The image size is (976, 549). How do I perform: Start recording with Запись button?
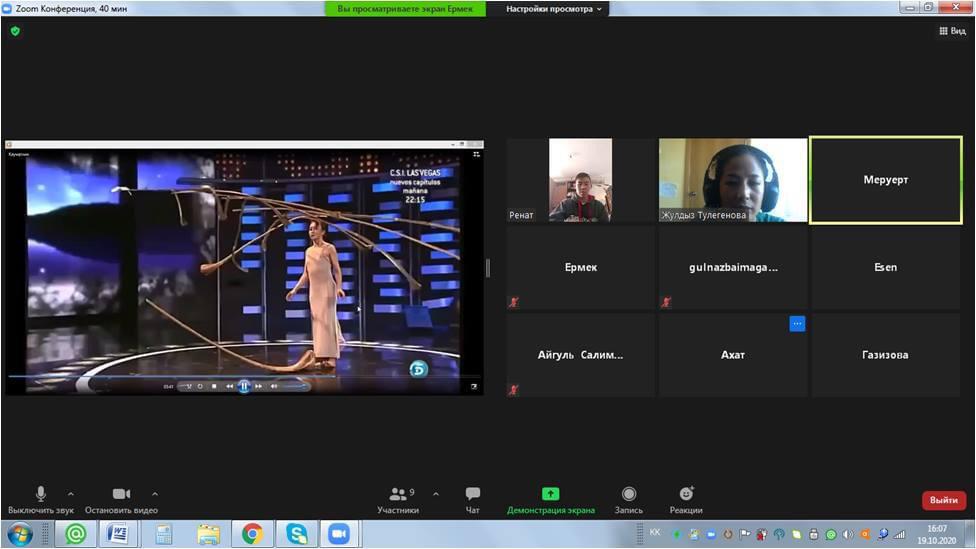point(629,495)
